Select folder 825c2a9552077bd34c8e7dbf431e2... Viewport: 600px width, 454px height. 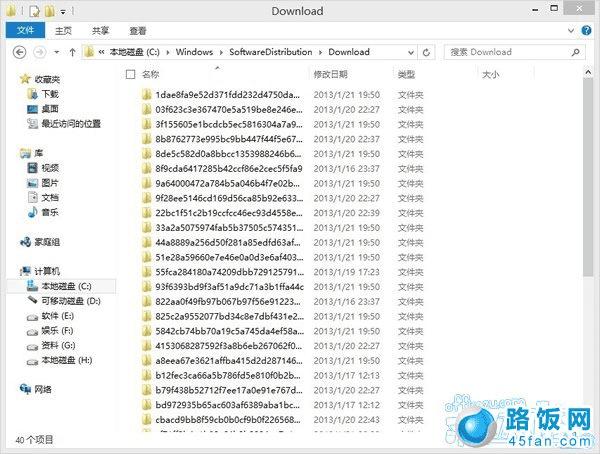230,317
